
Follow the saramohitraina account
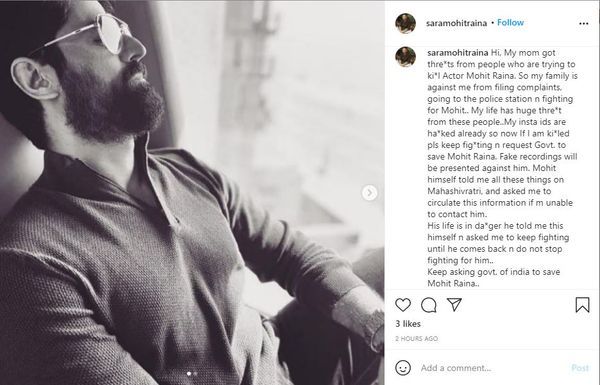tap(510, 23)
